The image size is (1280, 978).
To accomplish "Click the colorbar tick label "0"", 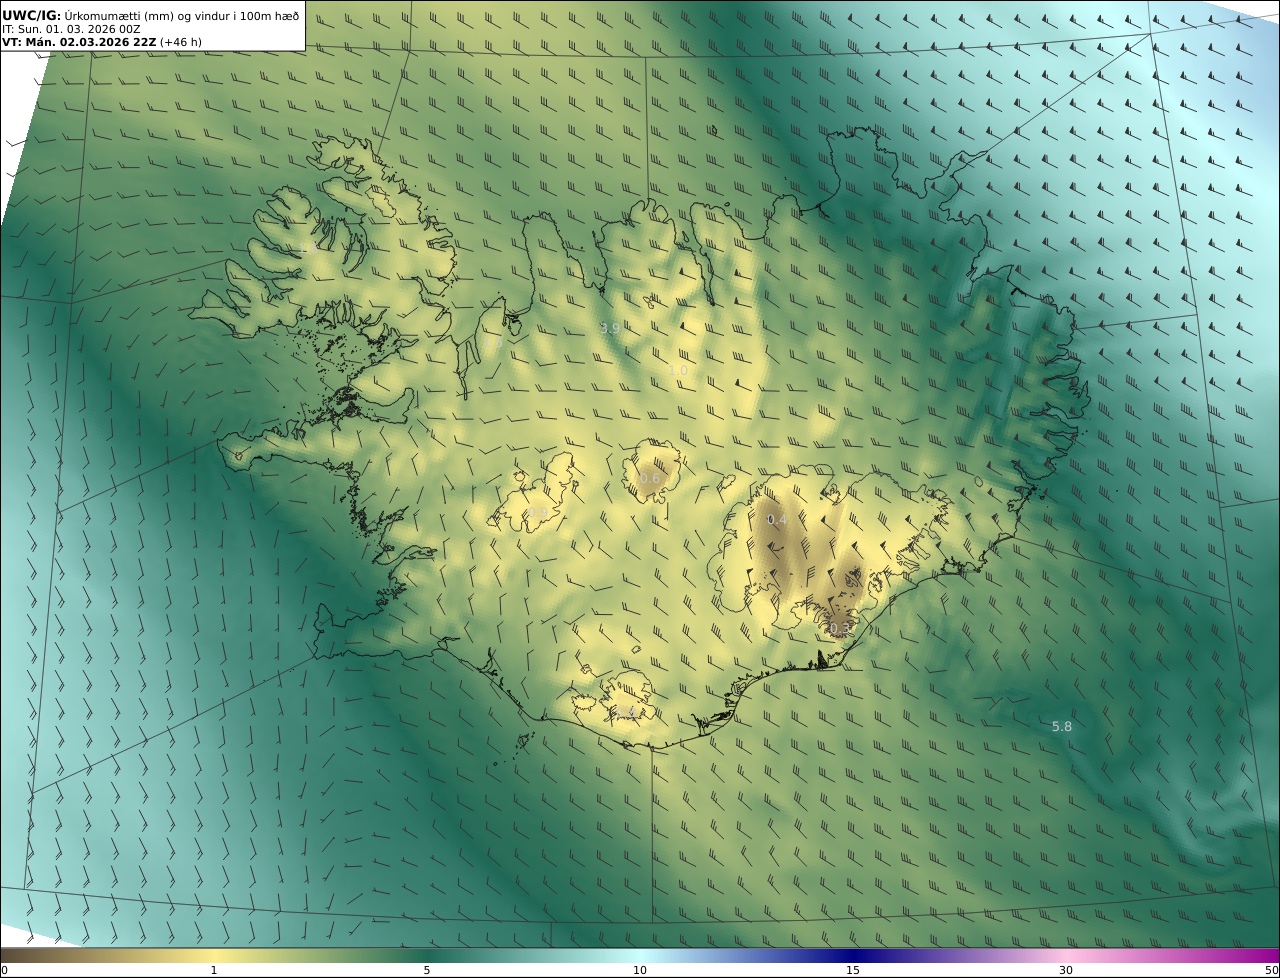I will coord(4,970).
